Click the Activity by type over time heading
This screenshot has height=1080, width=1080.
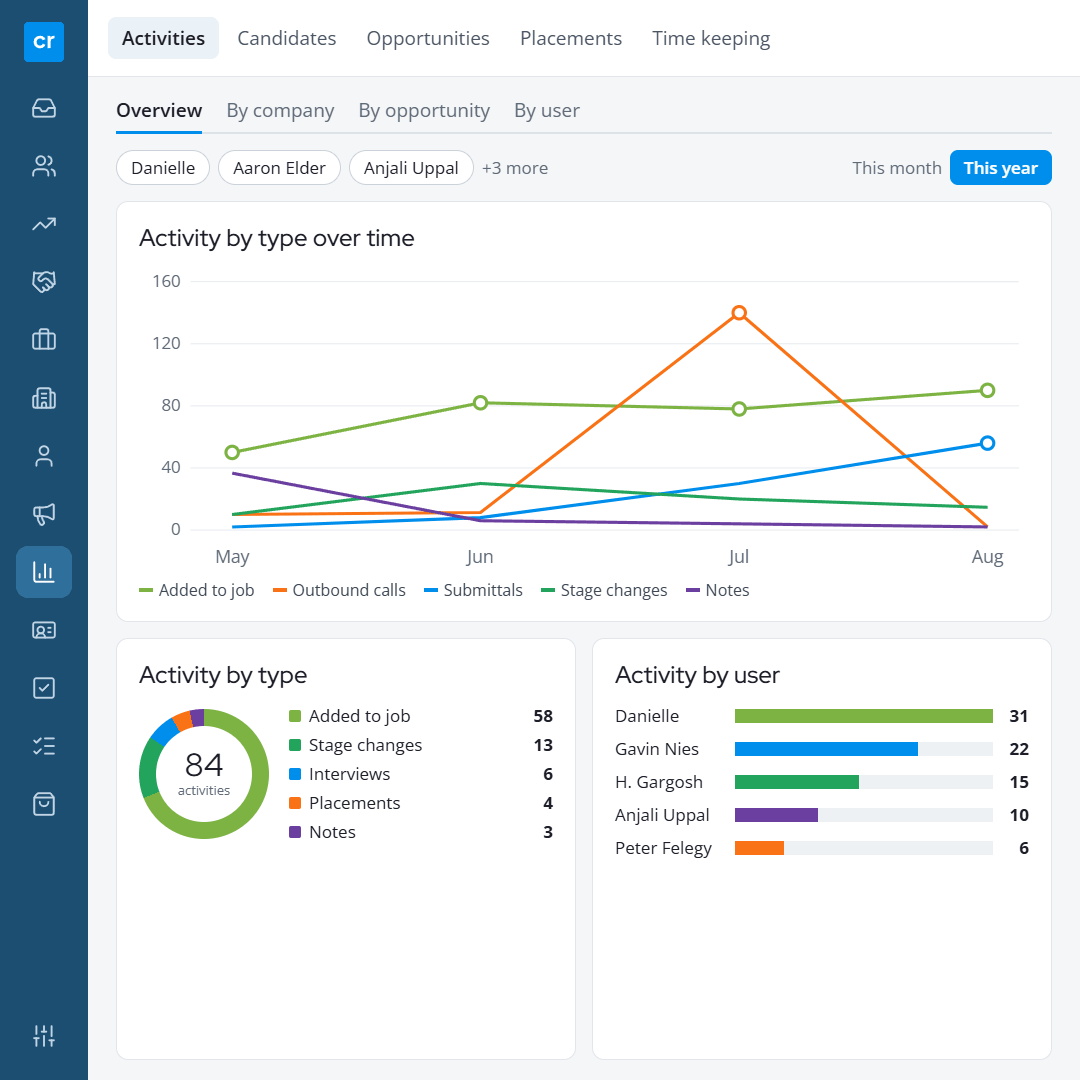pyautogui.click(x=277, y=238)
